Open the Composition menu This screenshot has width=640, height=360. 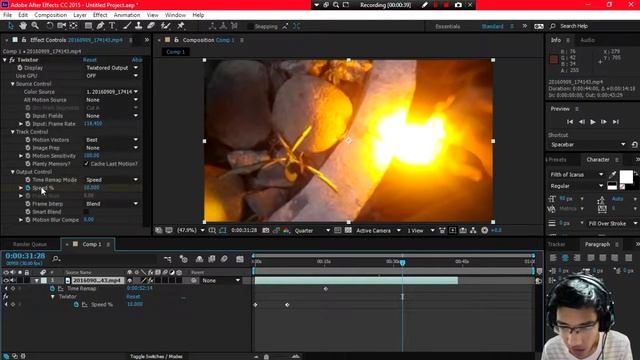tap(51, 15)
